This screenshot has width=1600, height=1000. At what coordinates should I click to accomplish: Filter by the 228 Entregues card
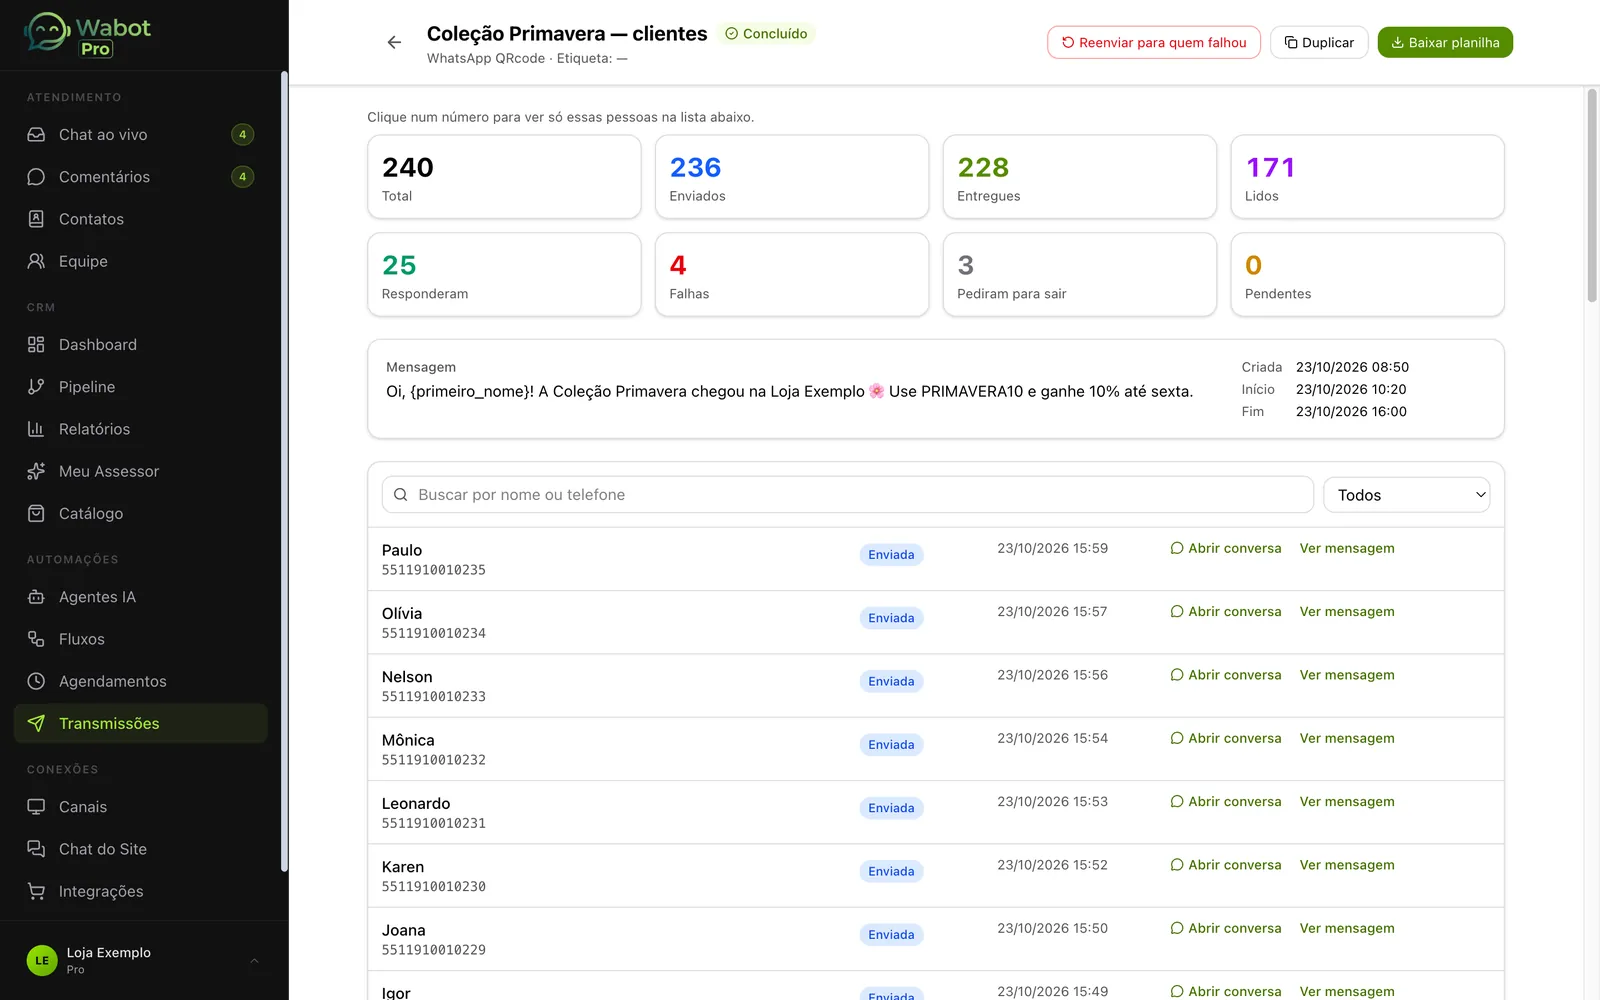click(1080, 177)
